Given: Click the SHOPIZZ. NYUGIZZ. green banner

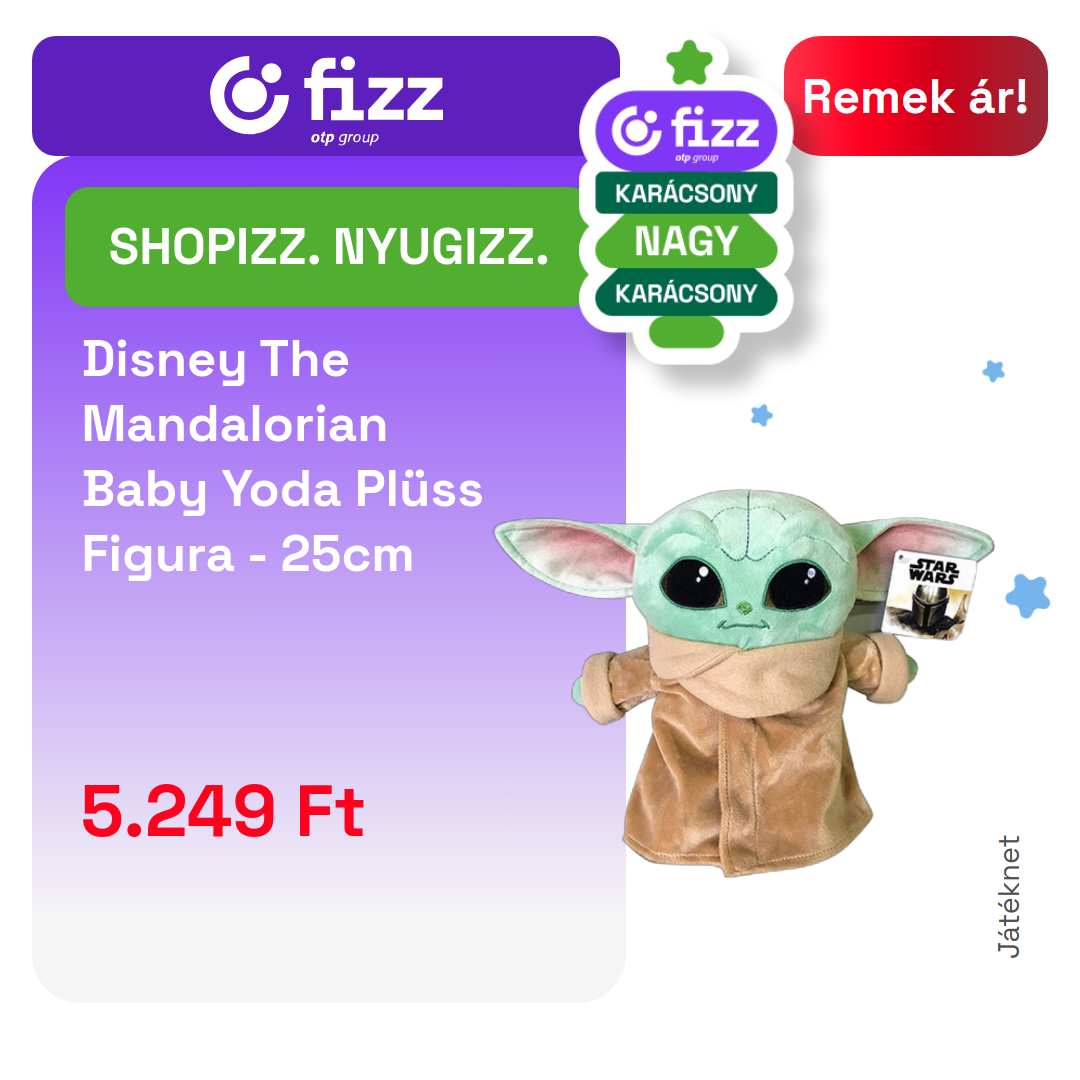Looking at the screenshot, I should 327,247.
